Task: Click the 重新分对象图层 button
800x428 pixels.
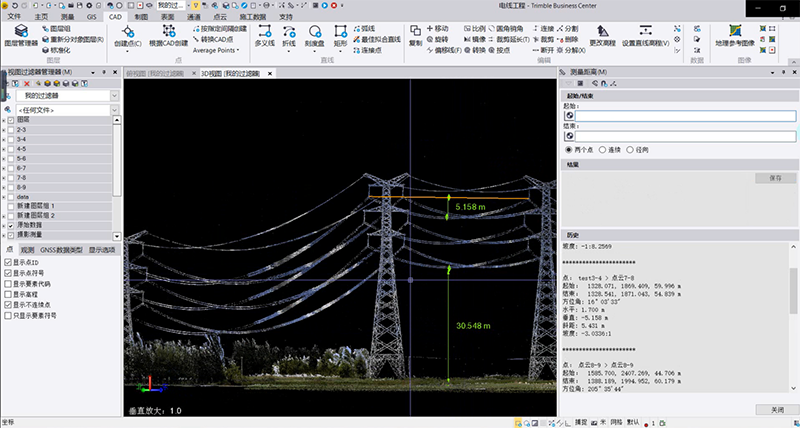Action: point(72,39)
